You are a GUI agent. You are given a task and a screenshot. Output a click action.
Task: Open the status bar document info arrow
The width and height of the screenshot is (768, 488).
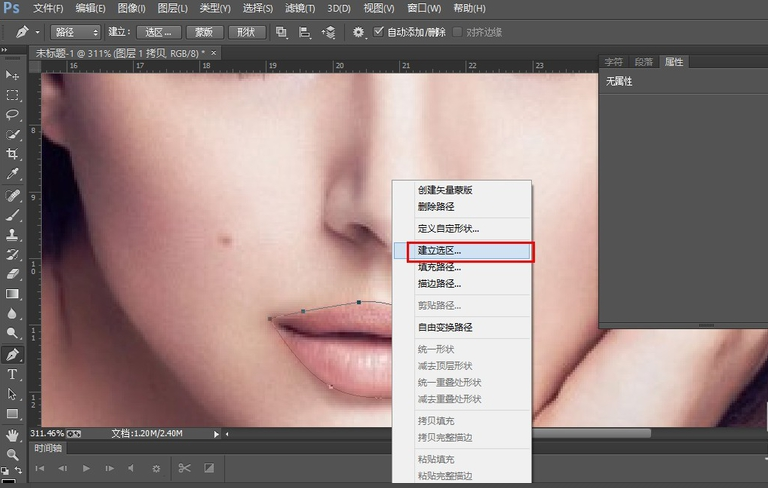(x=216, y=434)
